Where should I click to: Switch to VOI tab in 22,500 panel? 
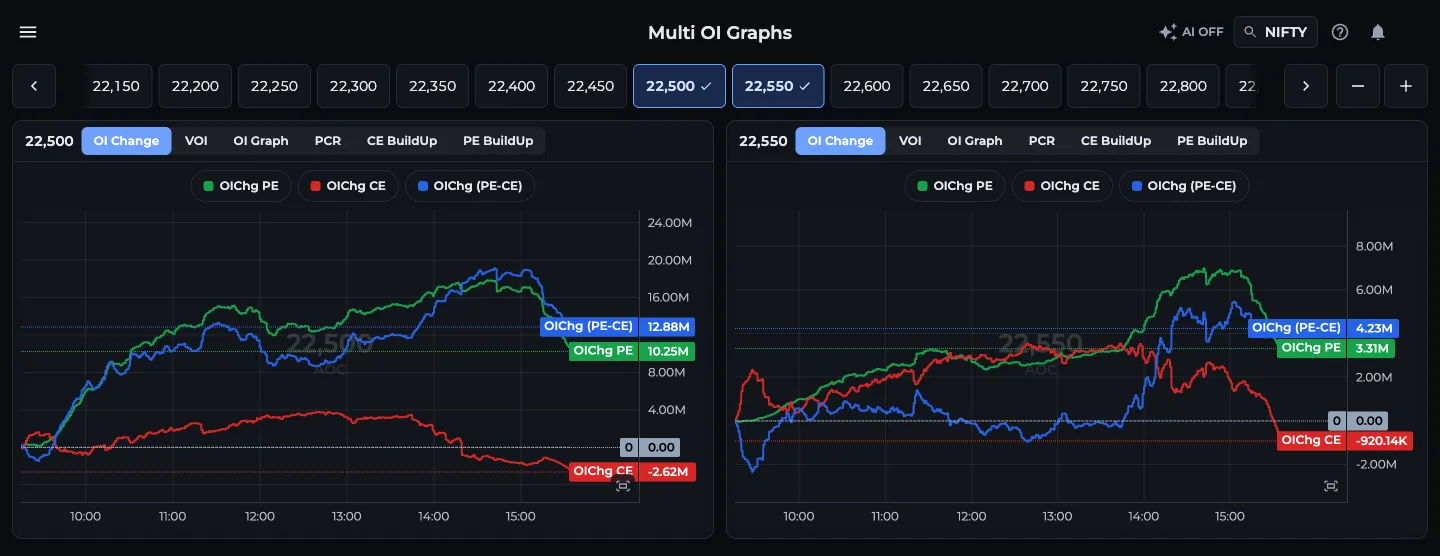pos(196,141)
